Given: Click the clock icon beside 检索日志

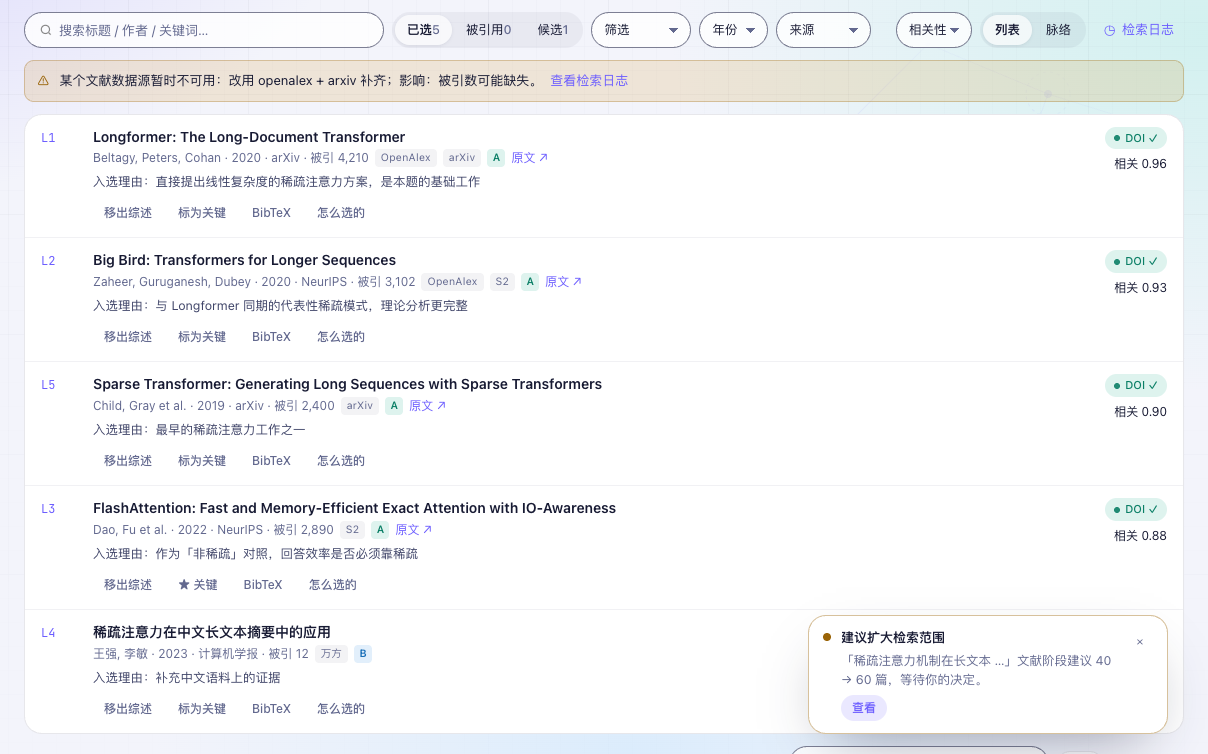Looking at the screenshot, I should click(x=1110, y=31).
